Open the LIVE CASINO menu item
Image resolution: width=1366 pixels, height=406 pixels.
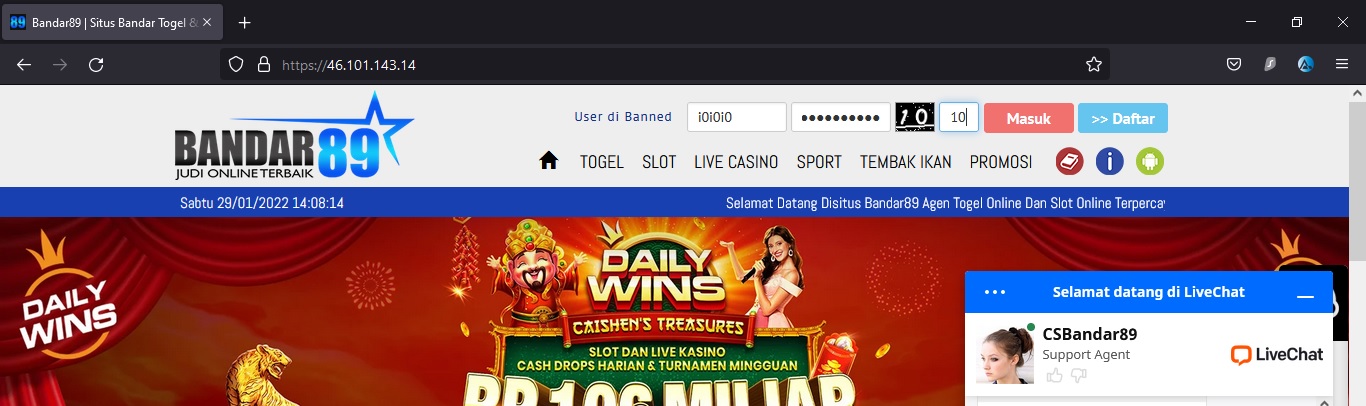[x=736, y=162]
